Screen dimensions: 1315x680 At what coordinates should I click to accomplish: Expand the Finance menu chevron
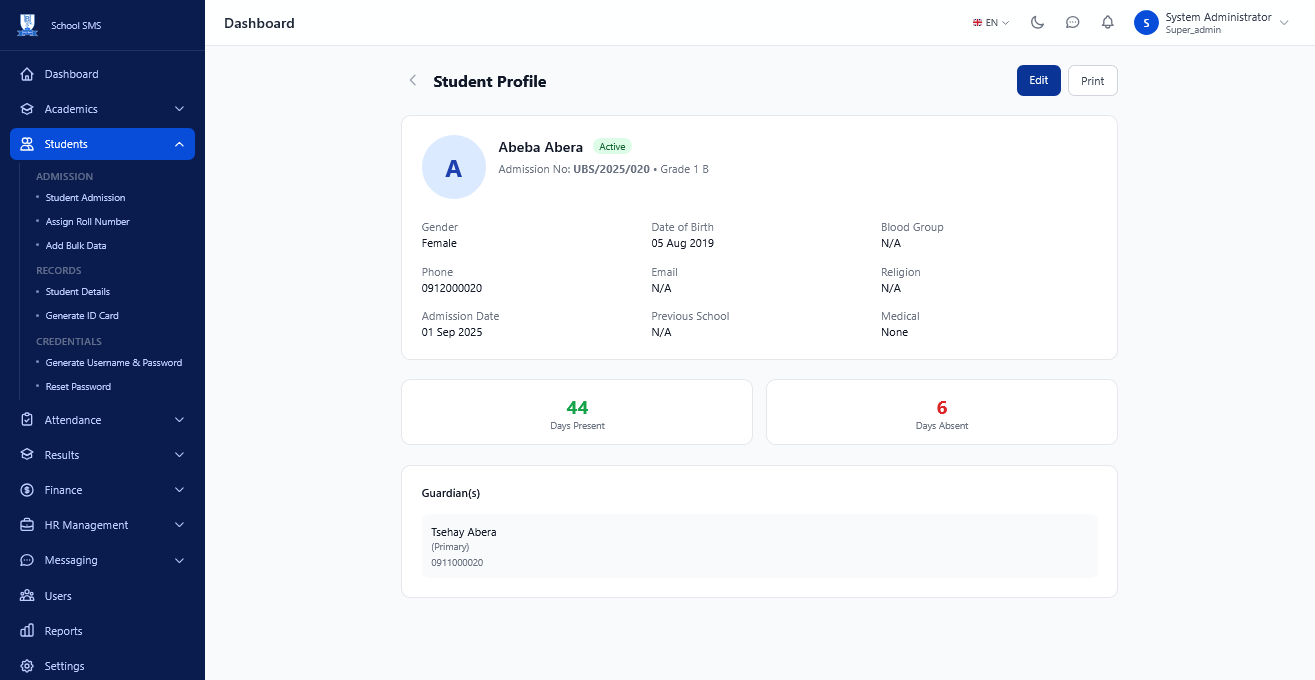click(x=179, y=490)
